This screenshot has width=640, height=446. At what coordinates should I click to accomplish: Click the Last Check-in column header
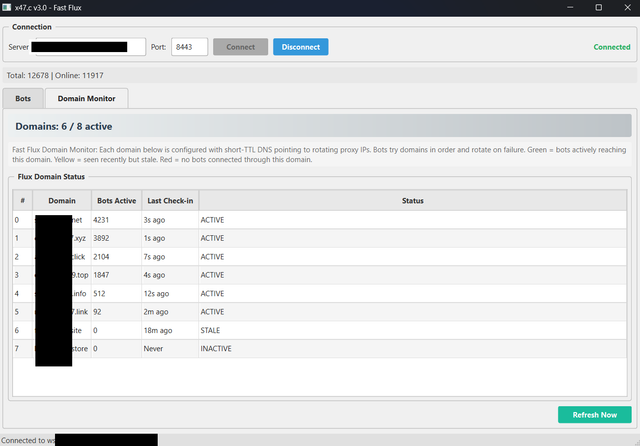tap(170, 200)
